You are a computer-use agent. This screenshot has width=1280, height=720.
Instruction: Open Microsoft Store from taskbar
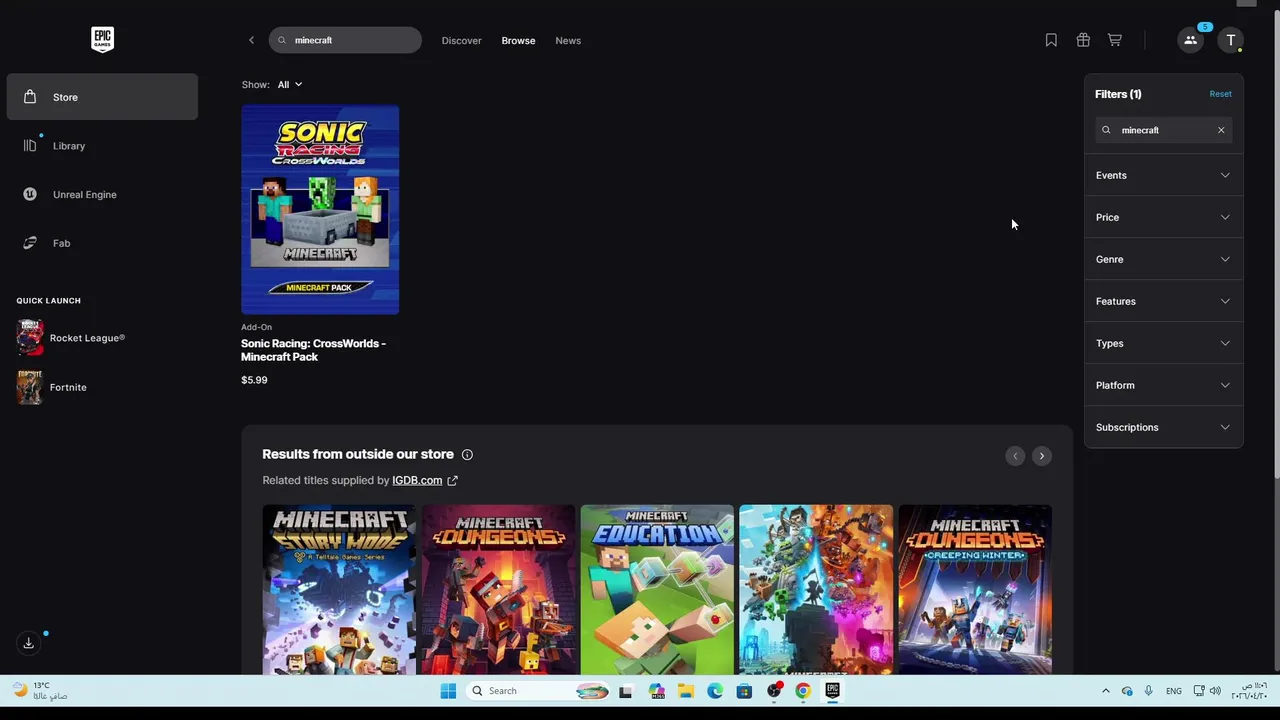coord(744,691)
